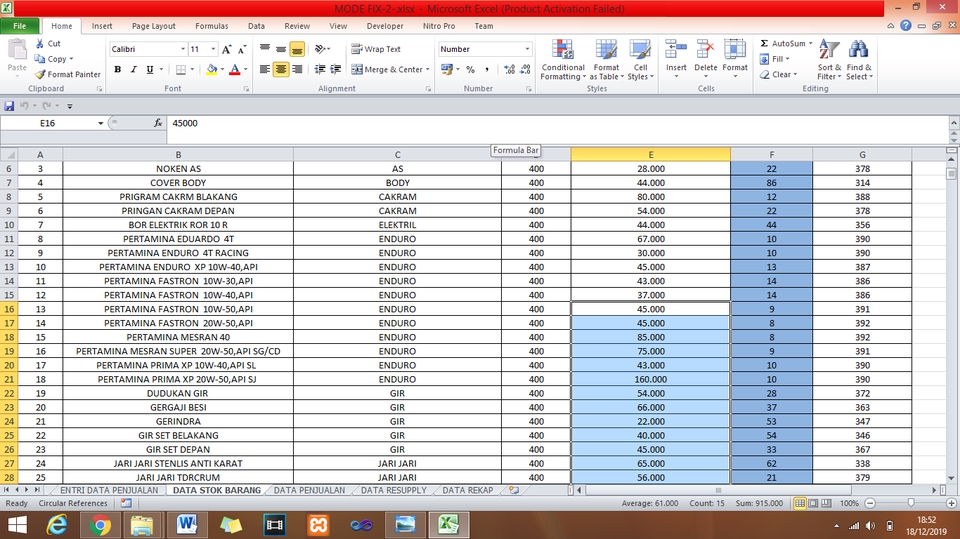Click the Paste icon
Viewport: 960px width, 539px height.
(17, 50)
